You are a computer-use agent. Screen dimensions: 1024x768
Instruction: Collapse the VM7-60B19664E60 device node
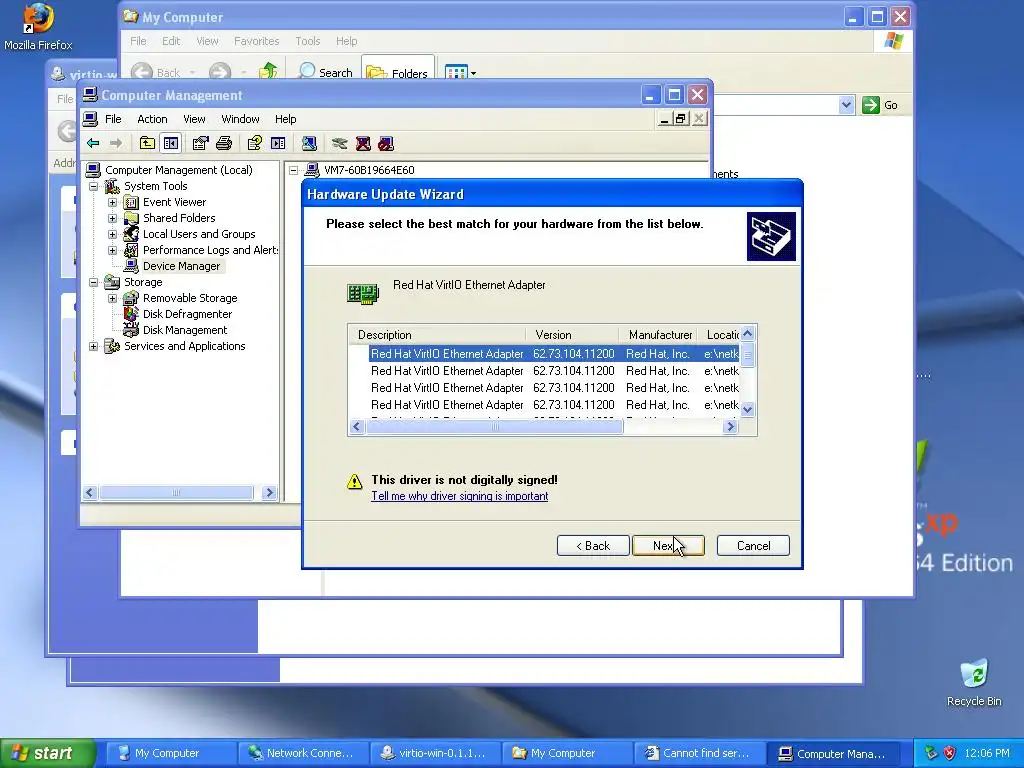[294, 170]
